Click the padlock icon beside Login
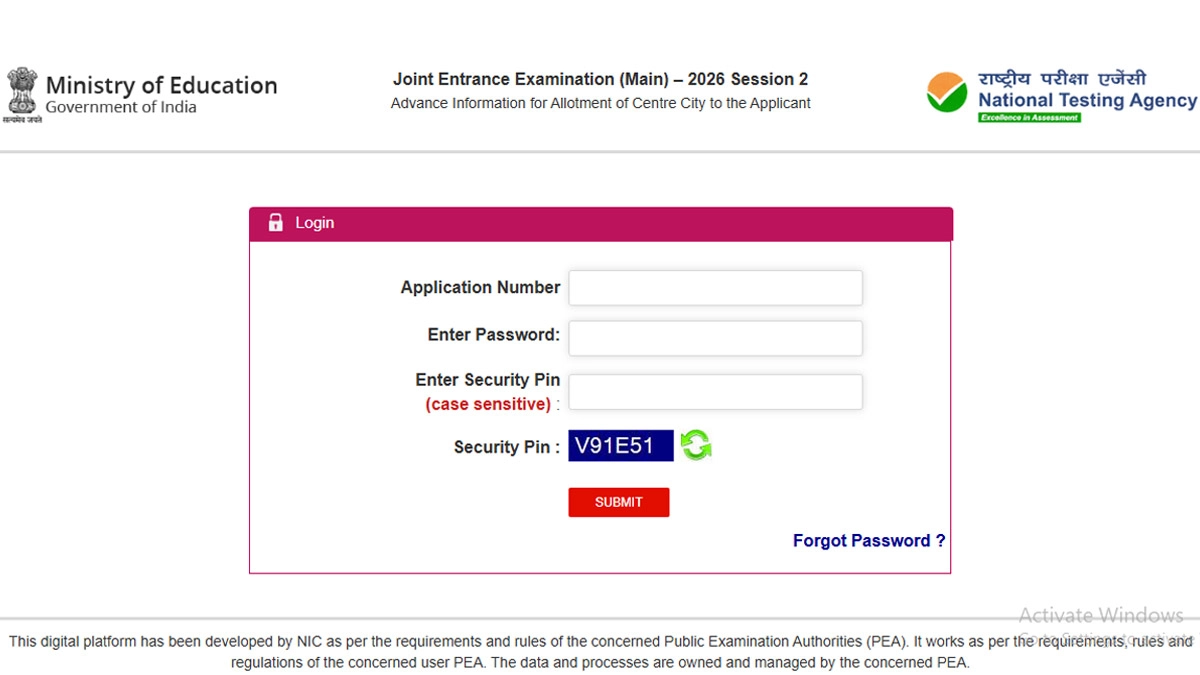Image resolution: width=1200 pixels, height=675 pixels. pyautogui.click(x=275, y=222)
